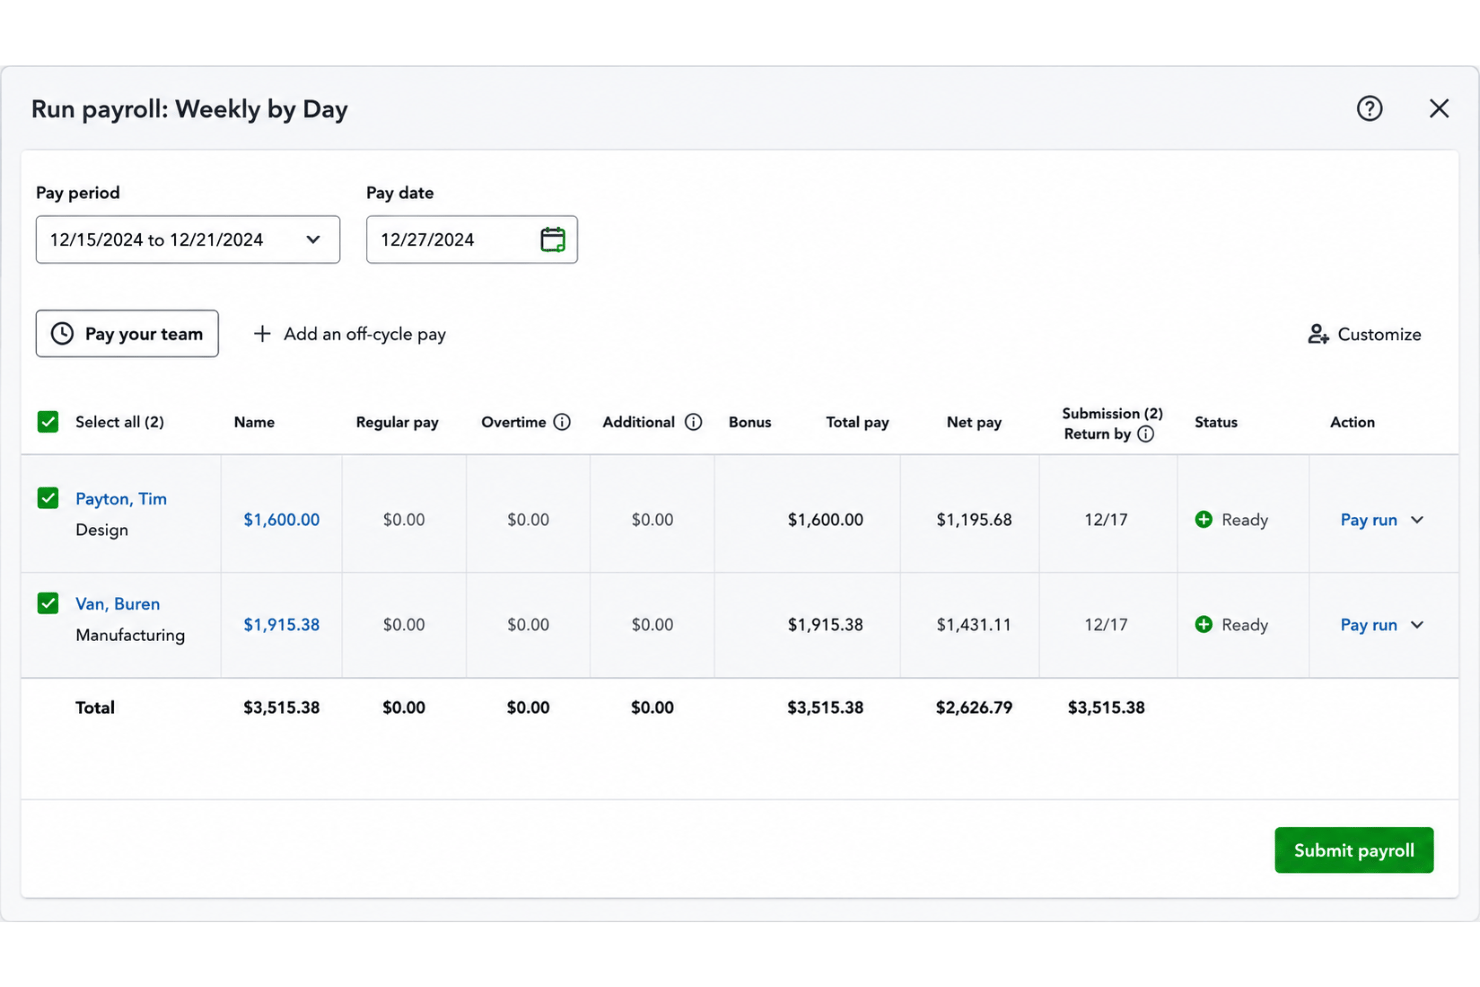Open the Pay date calendar icon
Screen dimensions: 1480x987
pyautogui.click(x=552, y=239)
